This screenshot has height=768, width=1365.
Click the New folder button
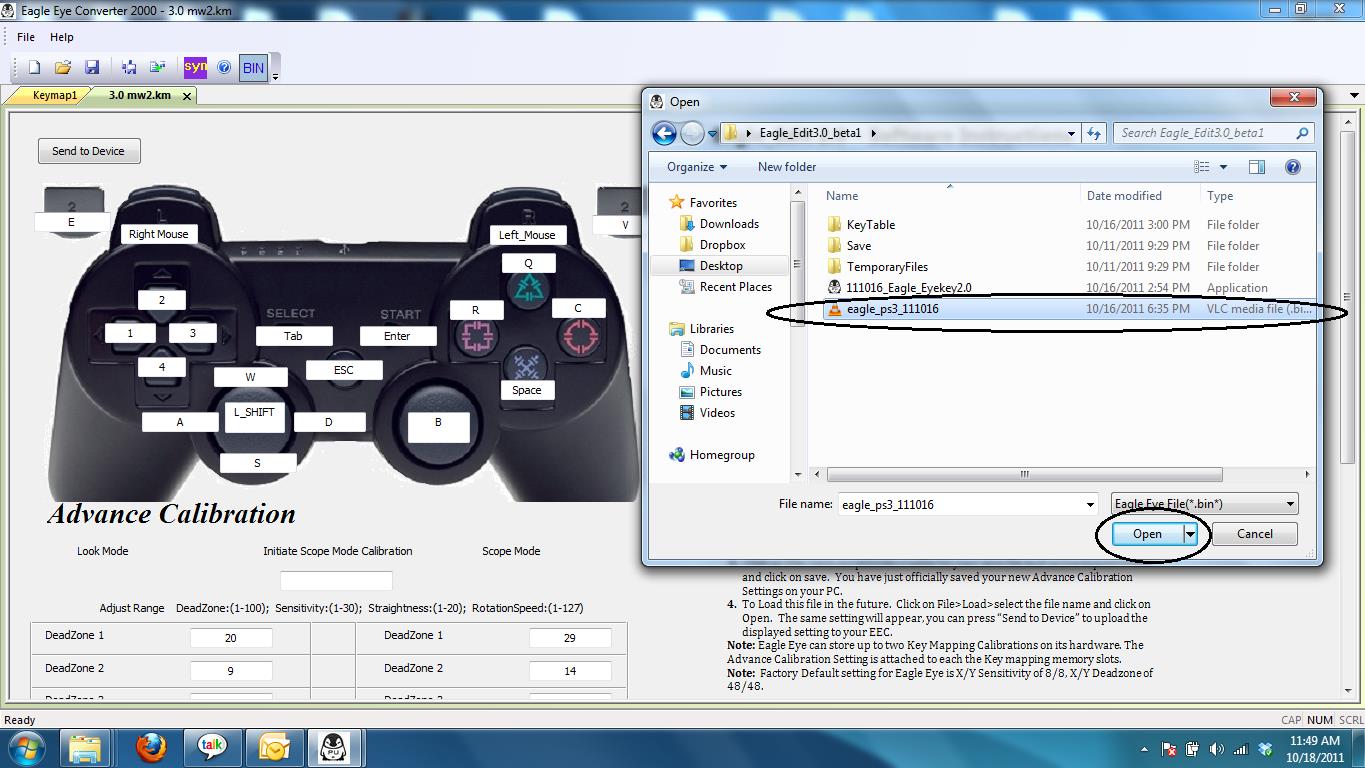[787, 167]
